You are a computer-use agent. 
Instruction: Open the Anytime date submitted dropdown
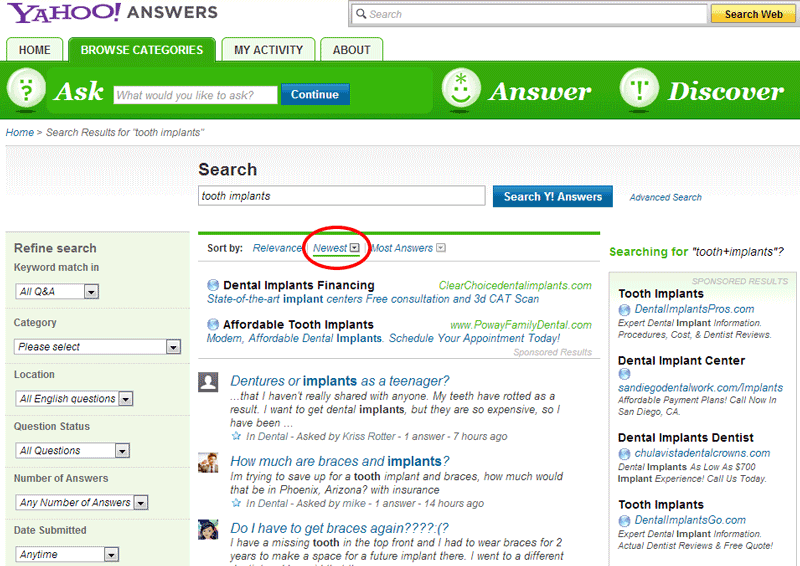point(67,554)
